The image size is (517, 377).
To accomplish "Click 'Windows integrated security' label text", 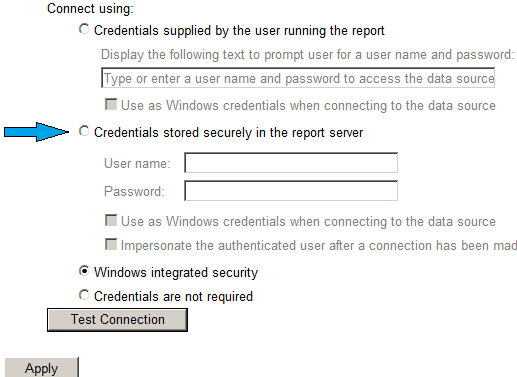I will (176, 272).
